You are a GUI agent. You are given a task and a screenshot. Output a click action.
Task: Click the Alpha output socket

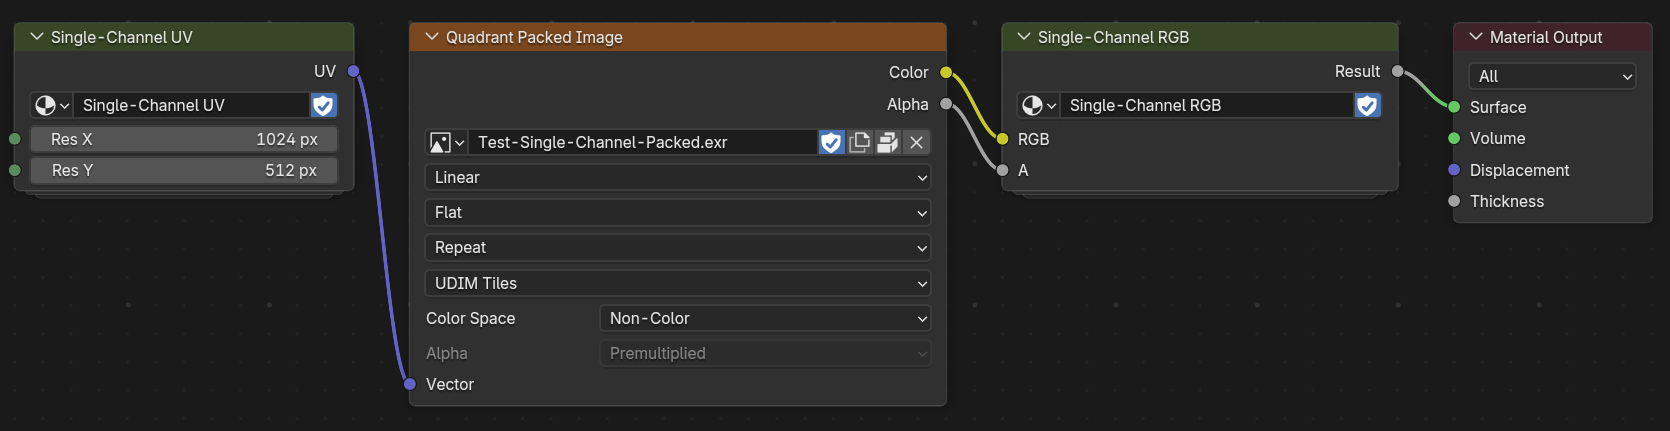pyautogui.click(x=946, y=104)
